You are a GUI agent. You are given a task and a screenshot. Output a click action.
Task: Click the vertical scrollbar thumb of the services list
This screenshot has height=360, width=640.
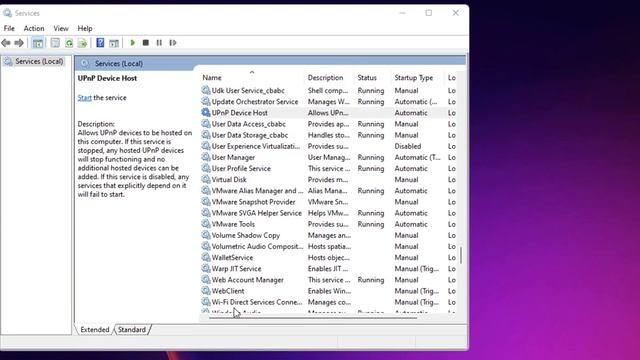pyautogui.click(x=461, y=256)
